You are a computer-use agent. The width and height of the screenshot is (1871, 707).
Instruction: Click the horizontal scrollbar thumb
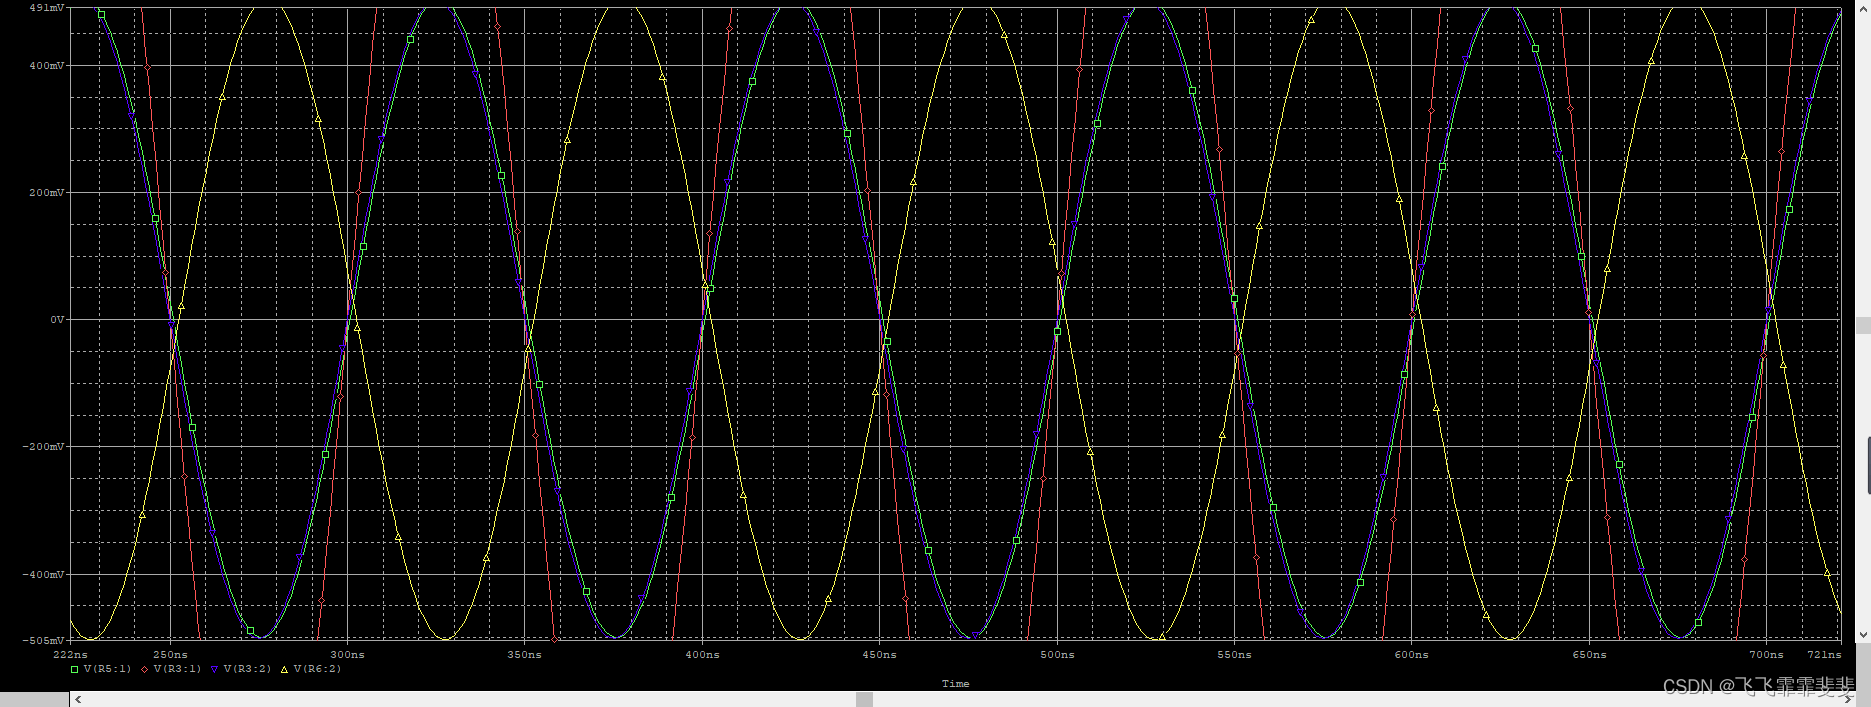[x=864, y=699]
